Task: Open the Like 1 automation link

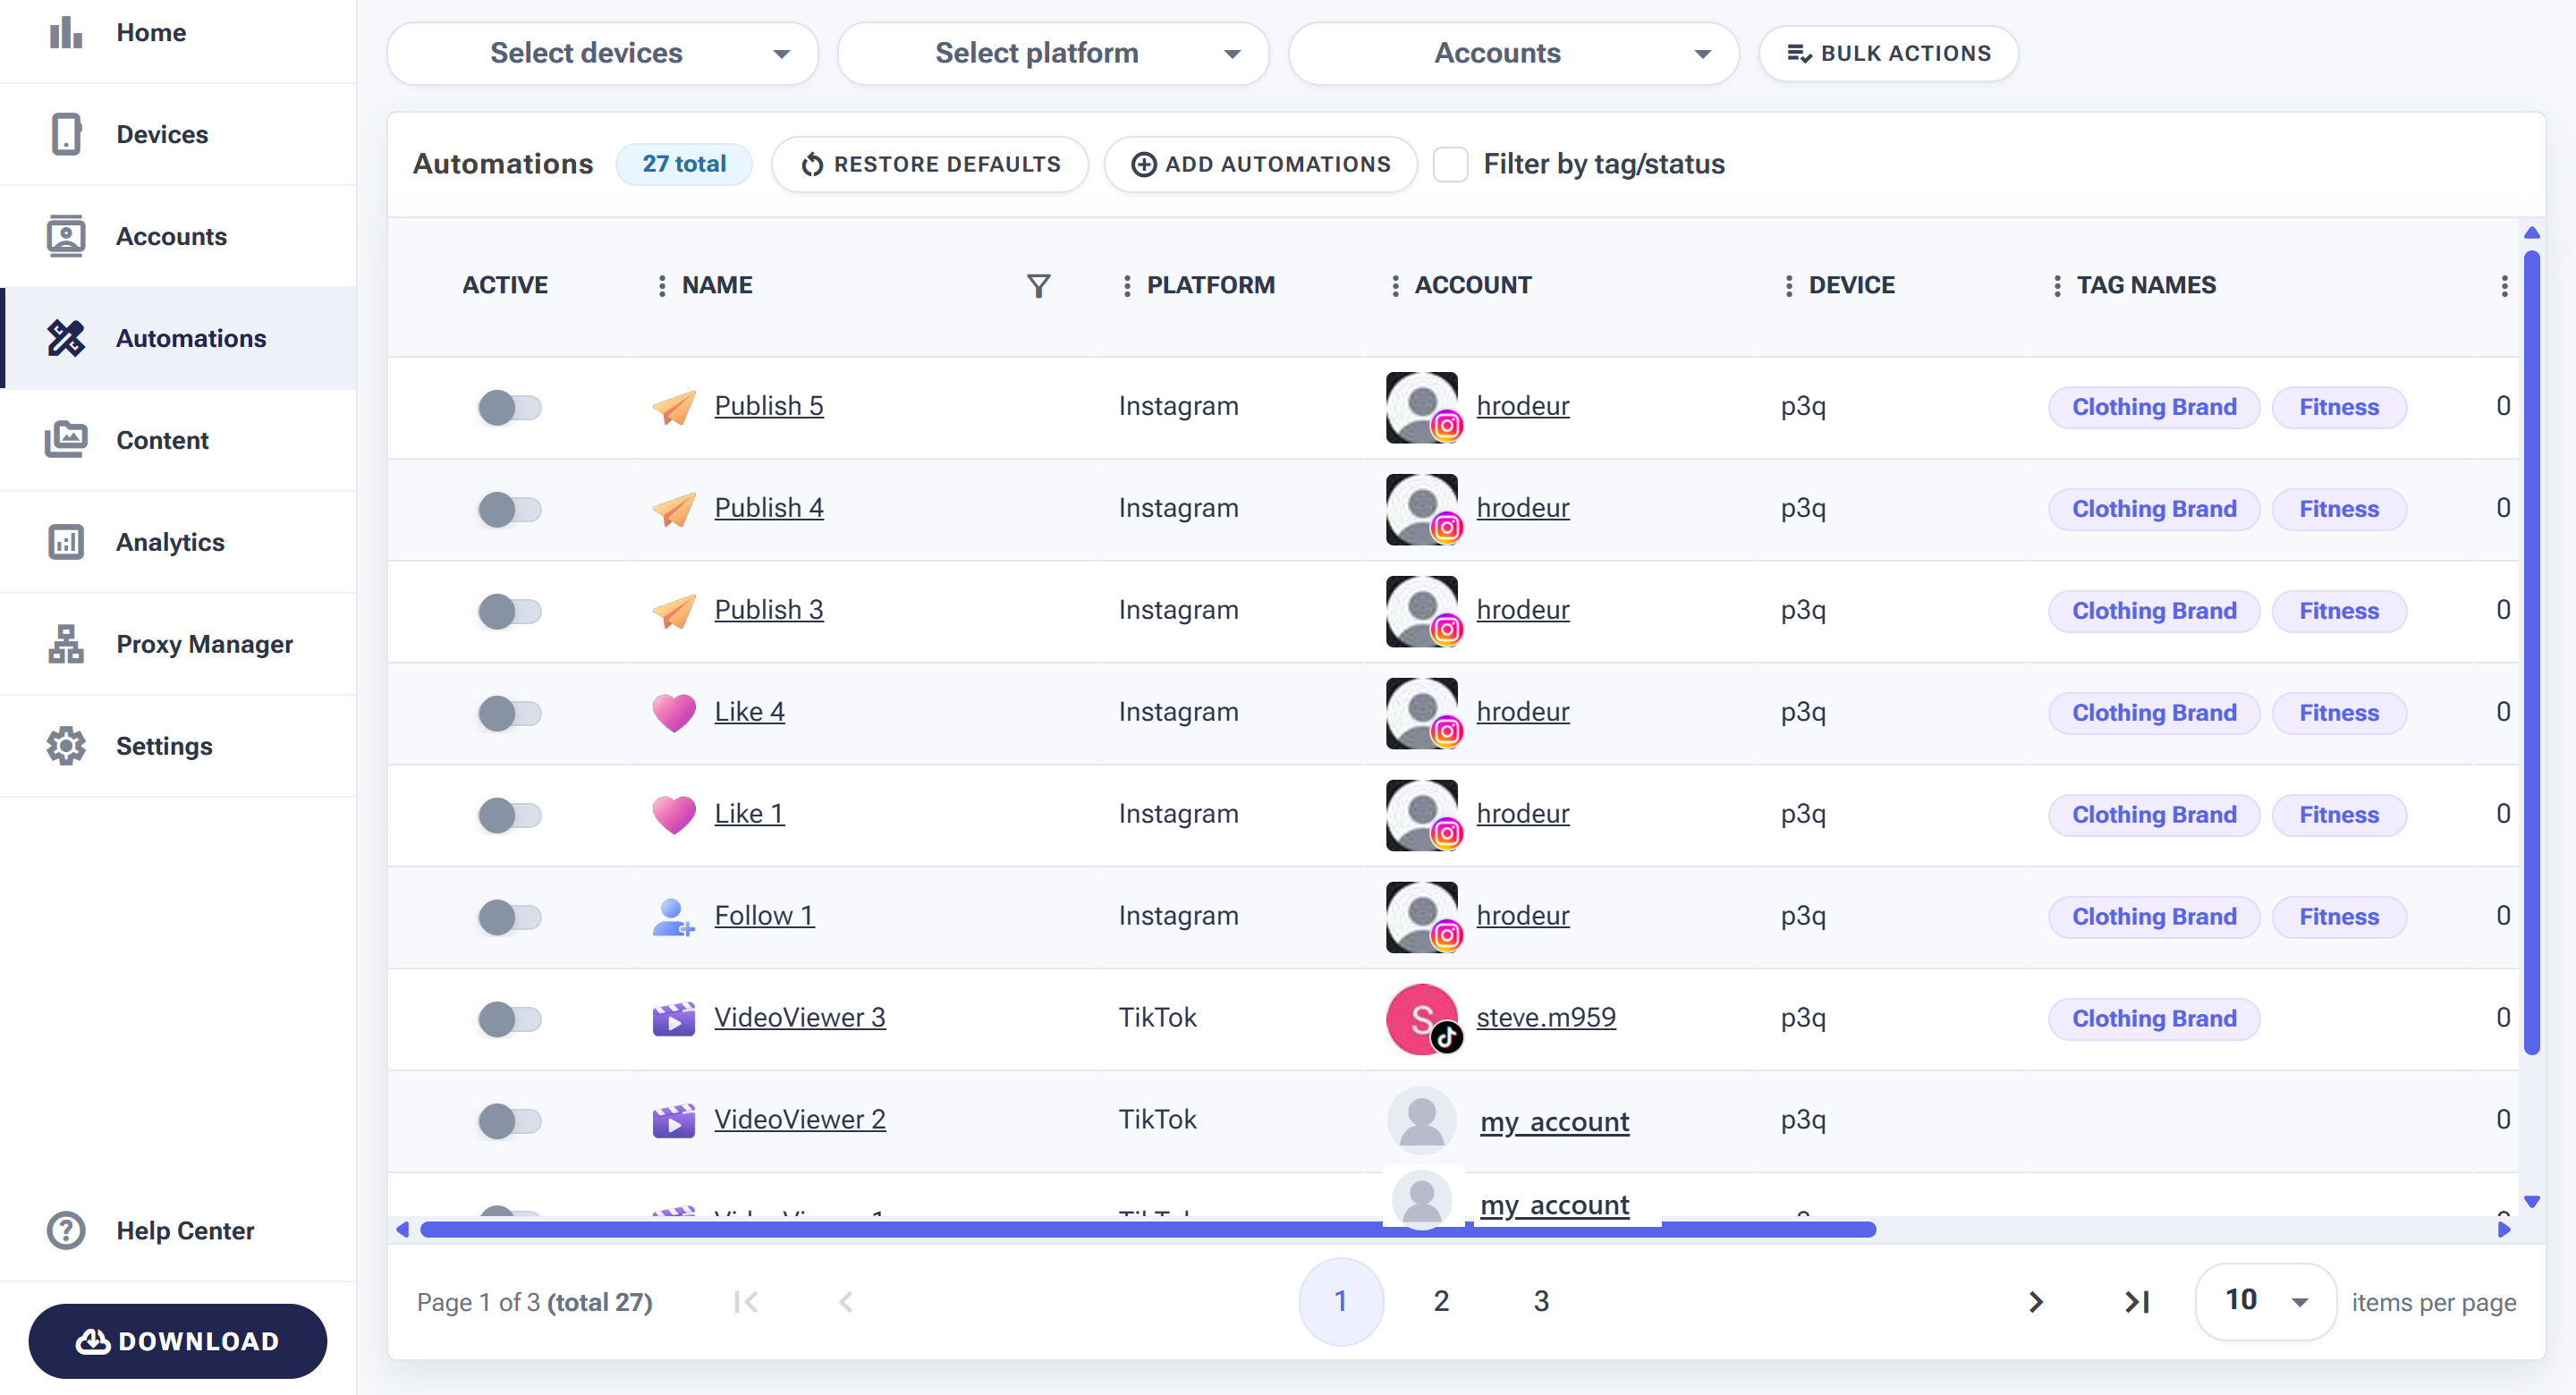Action: pyautogui.click(x=749, y=813)
